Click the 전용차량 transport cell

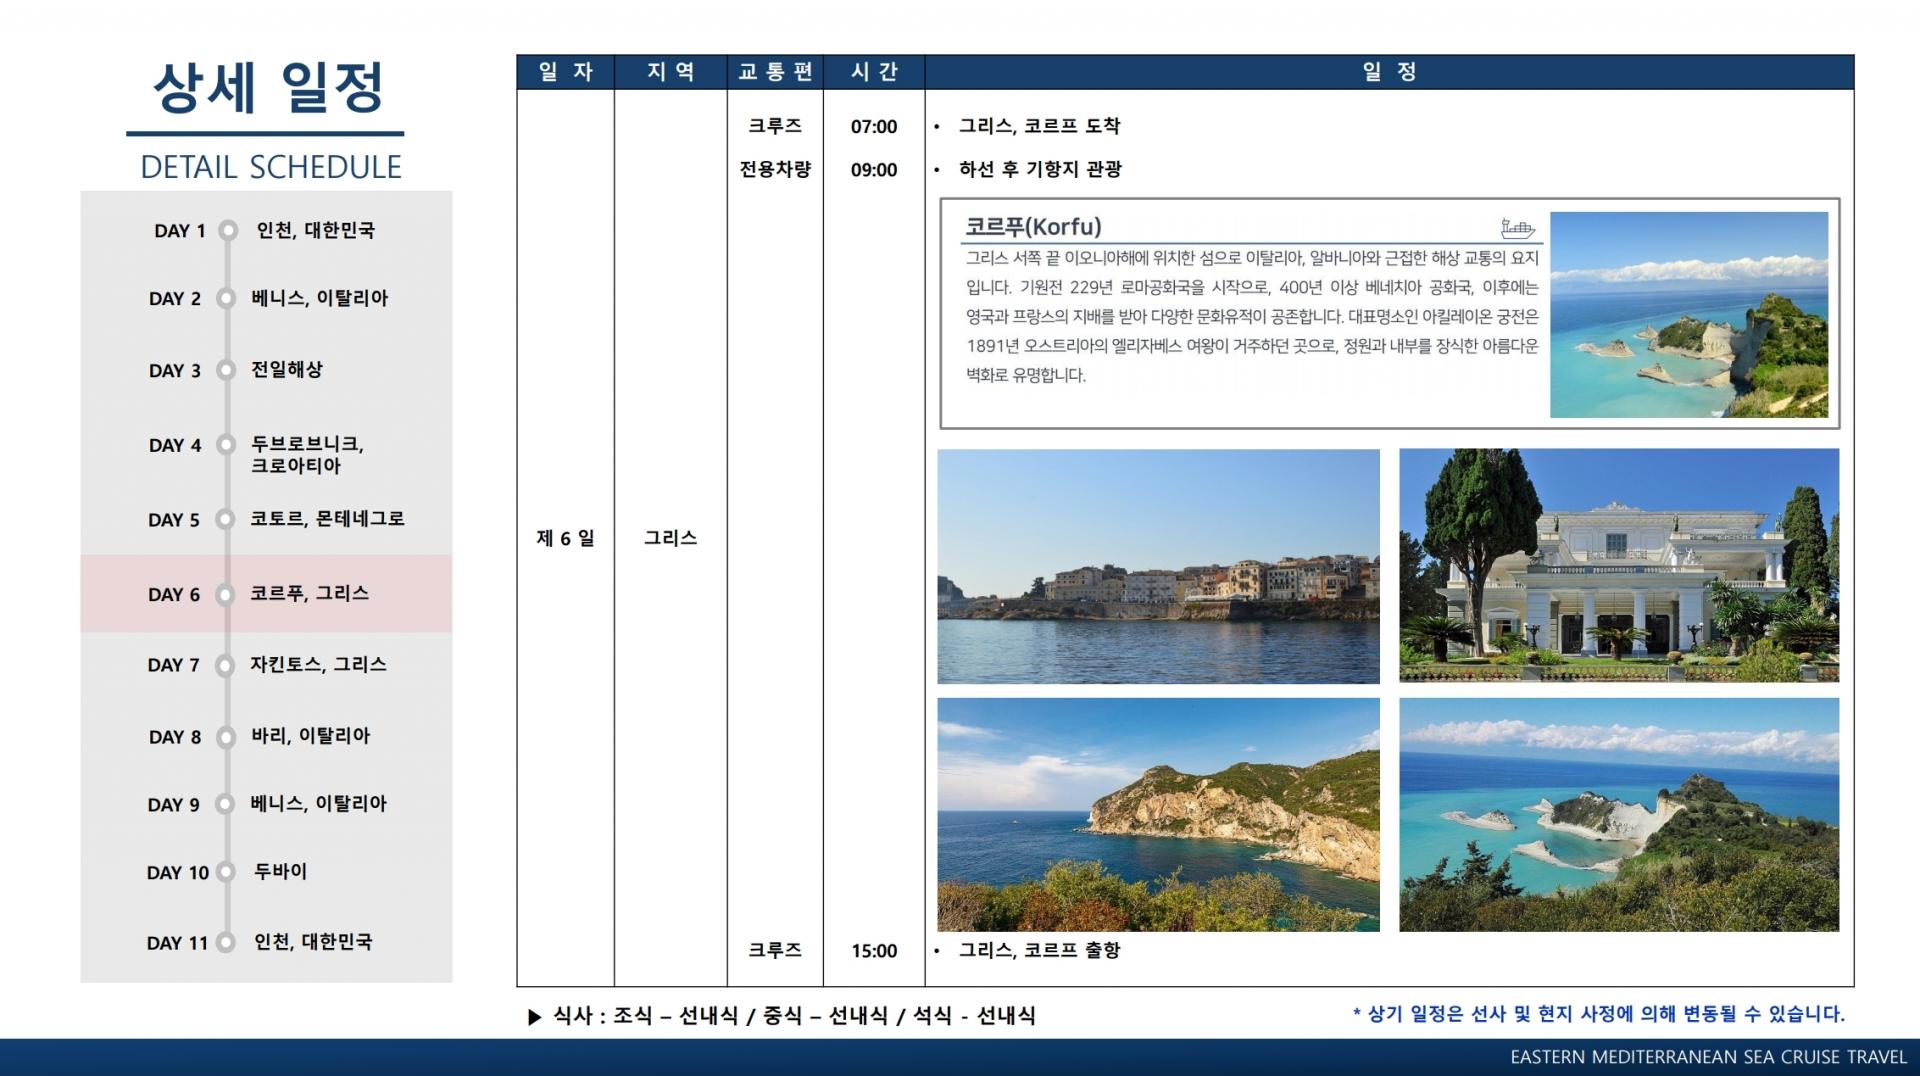coord(775,169)
